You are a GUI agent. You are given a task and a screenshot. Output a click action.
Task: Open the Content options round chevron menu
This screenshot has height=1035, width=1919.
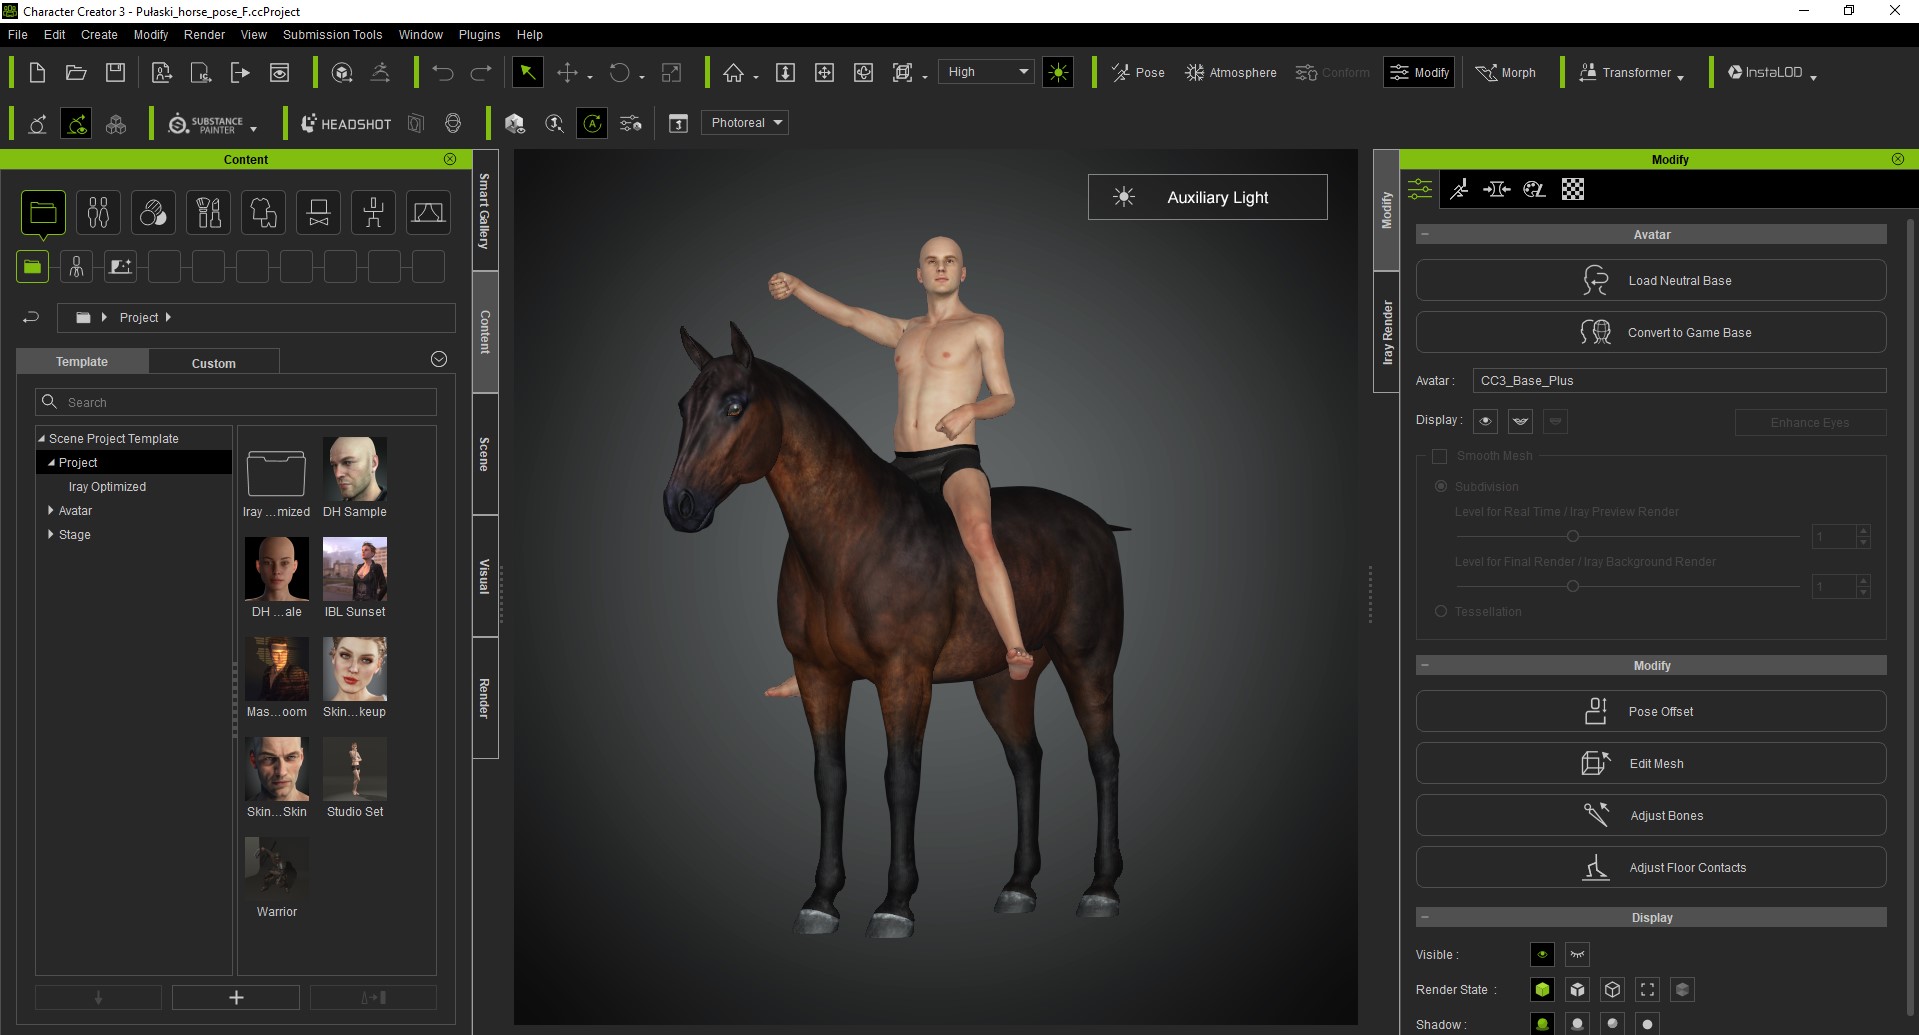pos(438,359)
